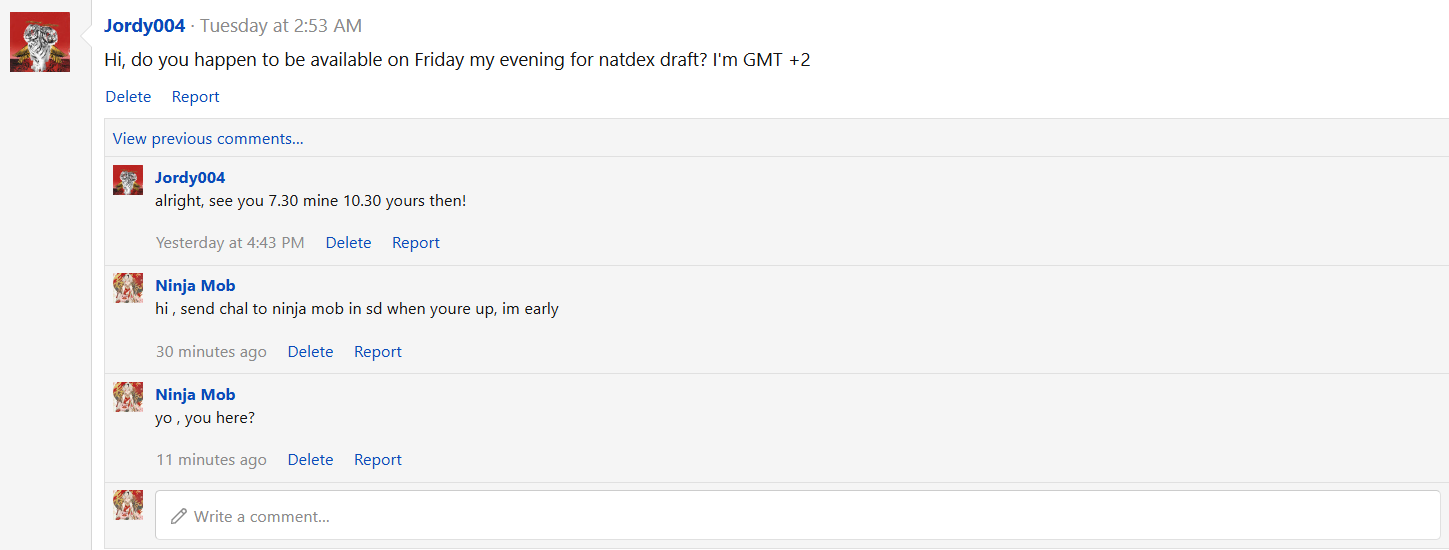The image size is (1449, 550).
Task: Delete the 'alright, see you' comment
Action: click(x=348, y=243)
